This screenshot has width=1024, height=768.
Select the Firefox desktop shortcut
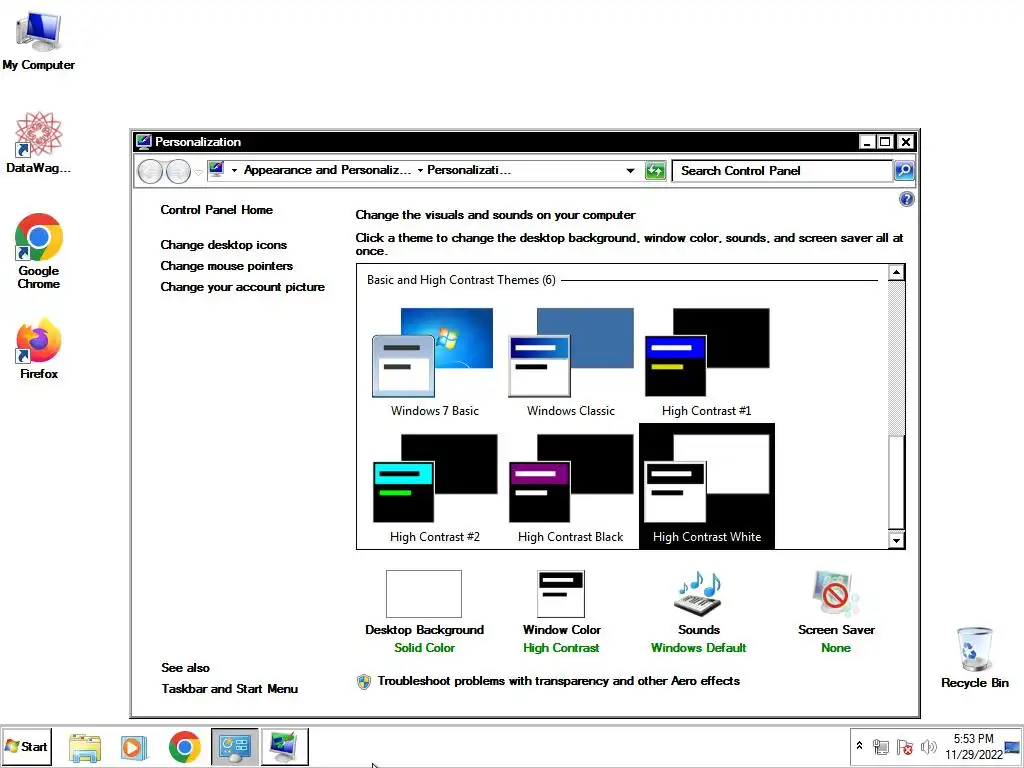pyautogui.click(x=39, y=349)
